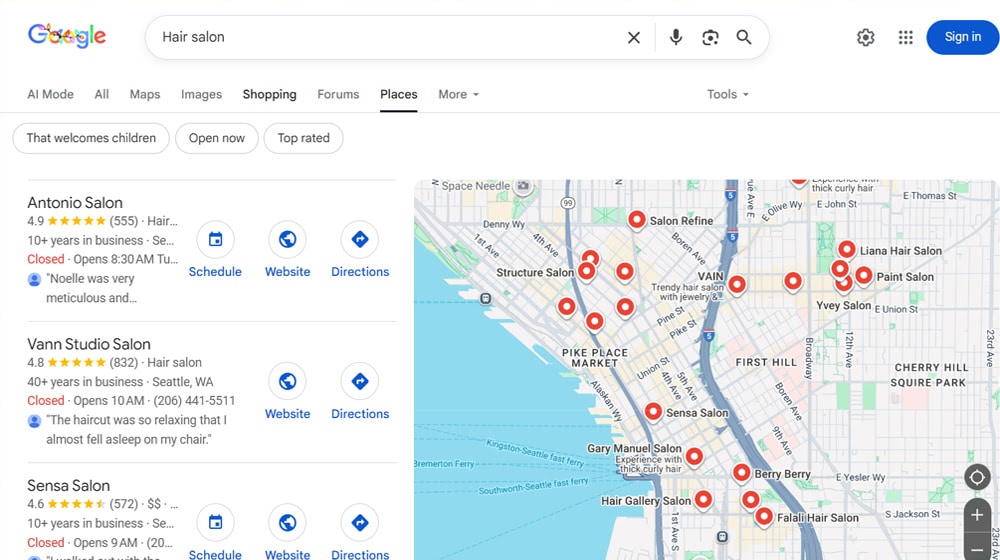Image resolution: width=1000 pixels, height=560 pixels.
Task: Select the Salon Refine map pin
Action: pos(636,221)
